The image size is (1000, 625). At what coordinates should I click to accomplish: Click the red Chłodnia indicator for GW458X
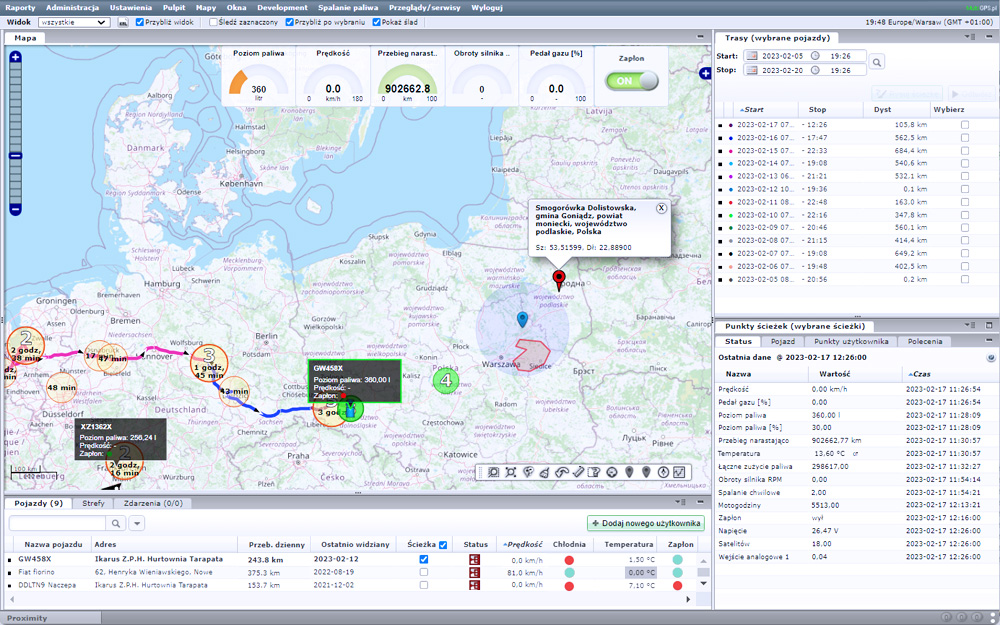(x=569, y=560)
